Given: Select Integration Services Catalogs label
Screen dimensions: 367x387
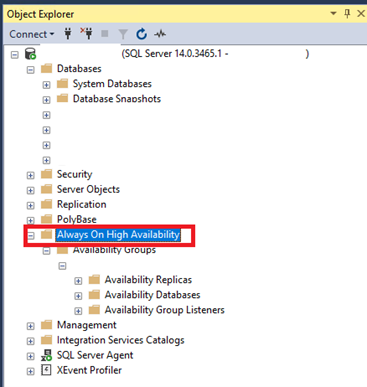Looking at the screenshot, I should (120, 340).
